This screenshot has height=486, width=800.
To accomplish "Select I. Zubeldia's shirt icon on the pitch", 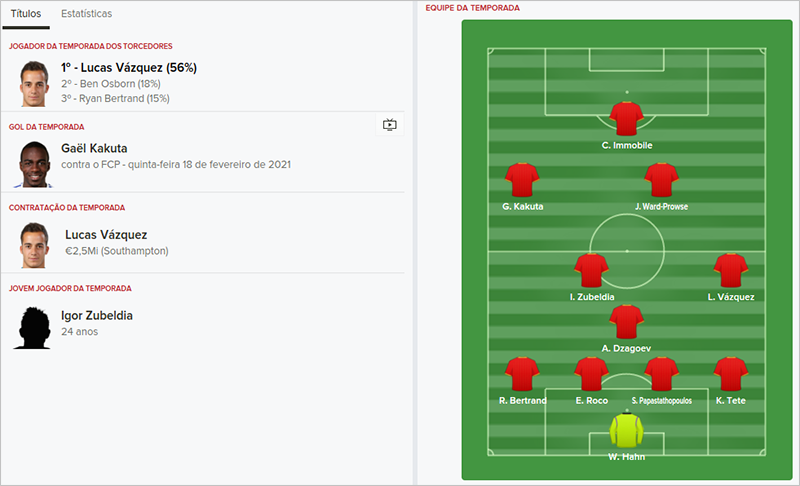I will tap(591, 270).
